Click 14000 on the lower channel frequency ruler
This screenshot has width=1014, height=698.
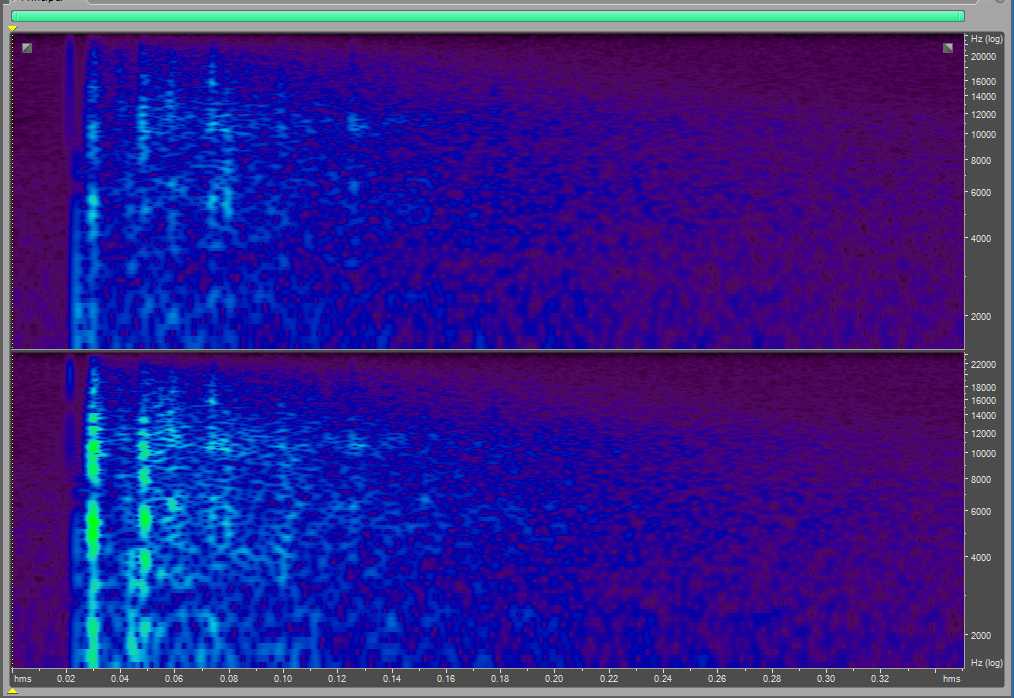click(984, 416)
